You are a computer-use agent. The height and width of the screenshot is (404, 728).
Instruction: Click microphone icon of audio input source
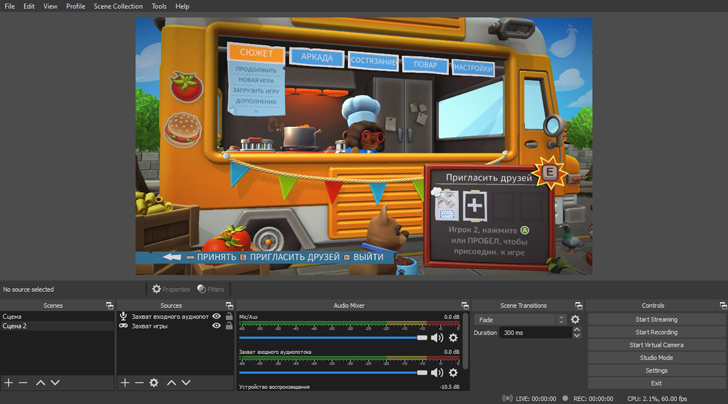click(x=124, y=316)
